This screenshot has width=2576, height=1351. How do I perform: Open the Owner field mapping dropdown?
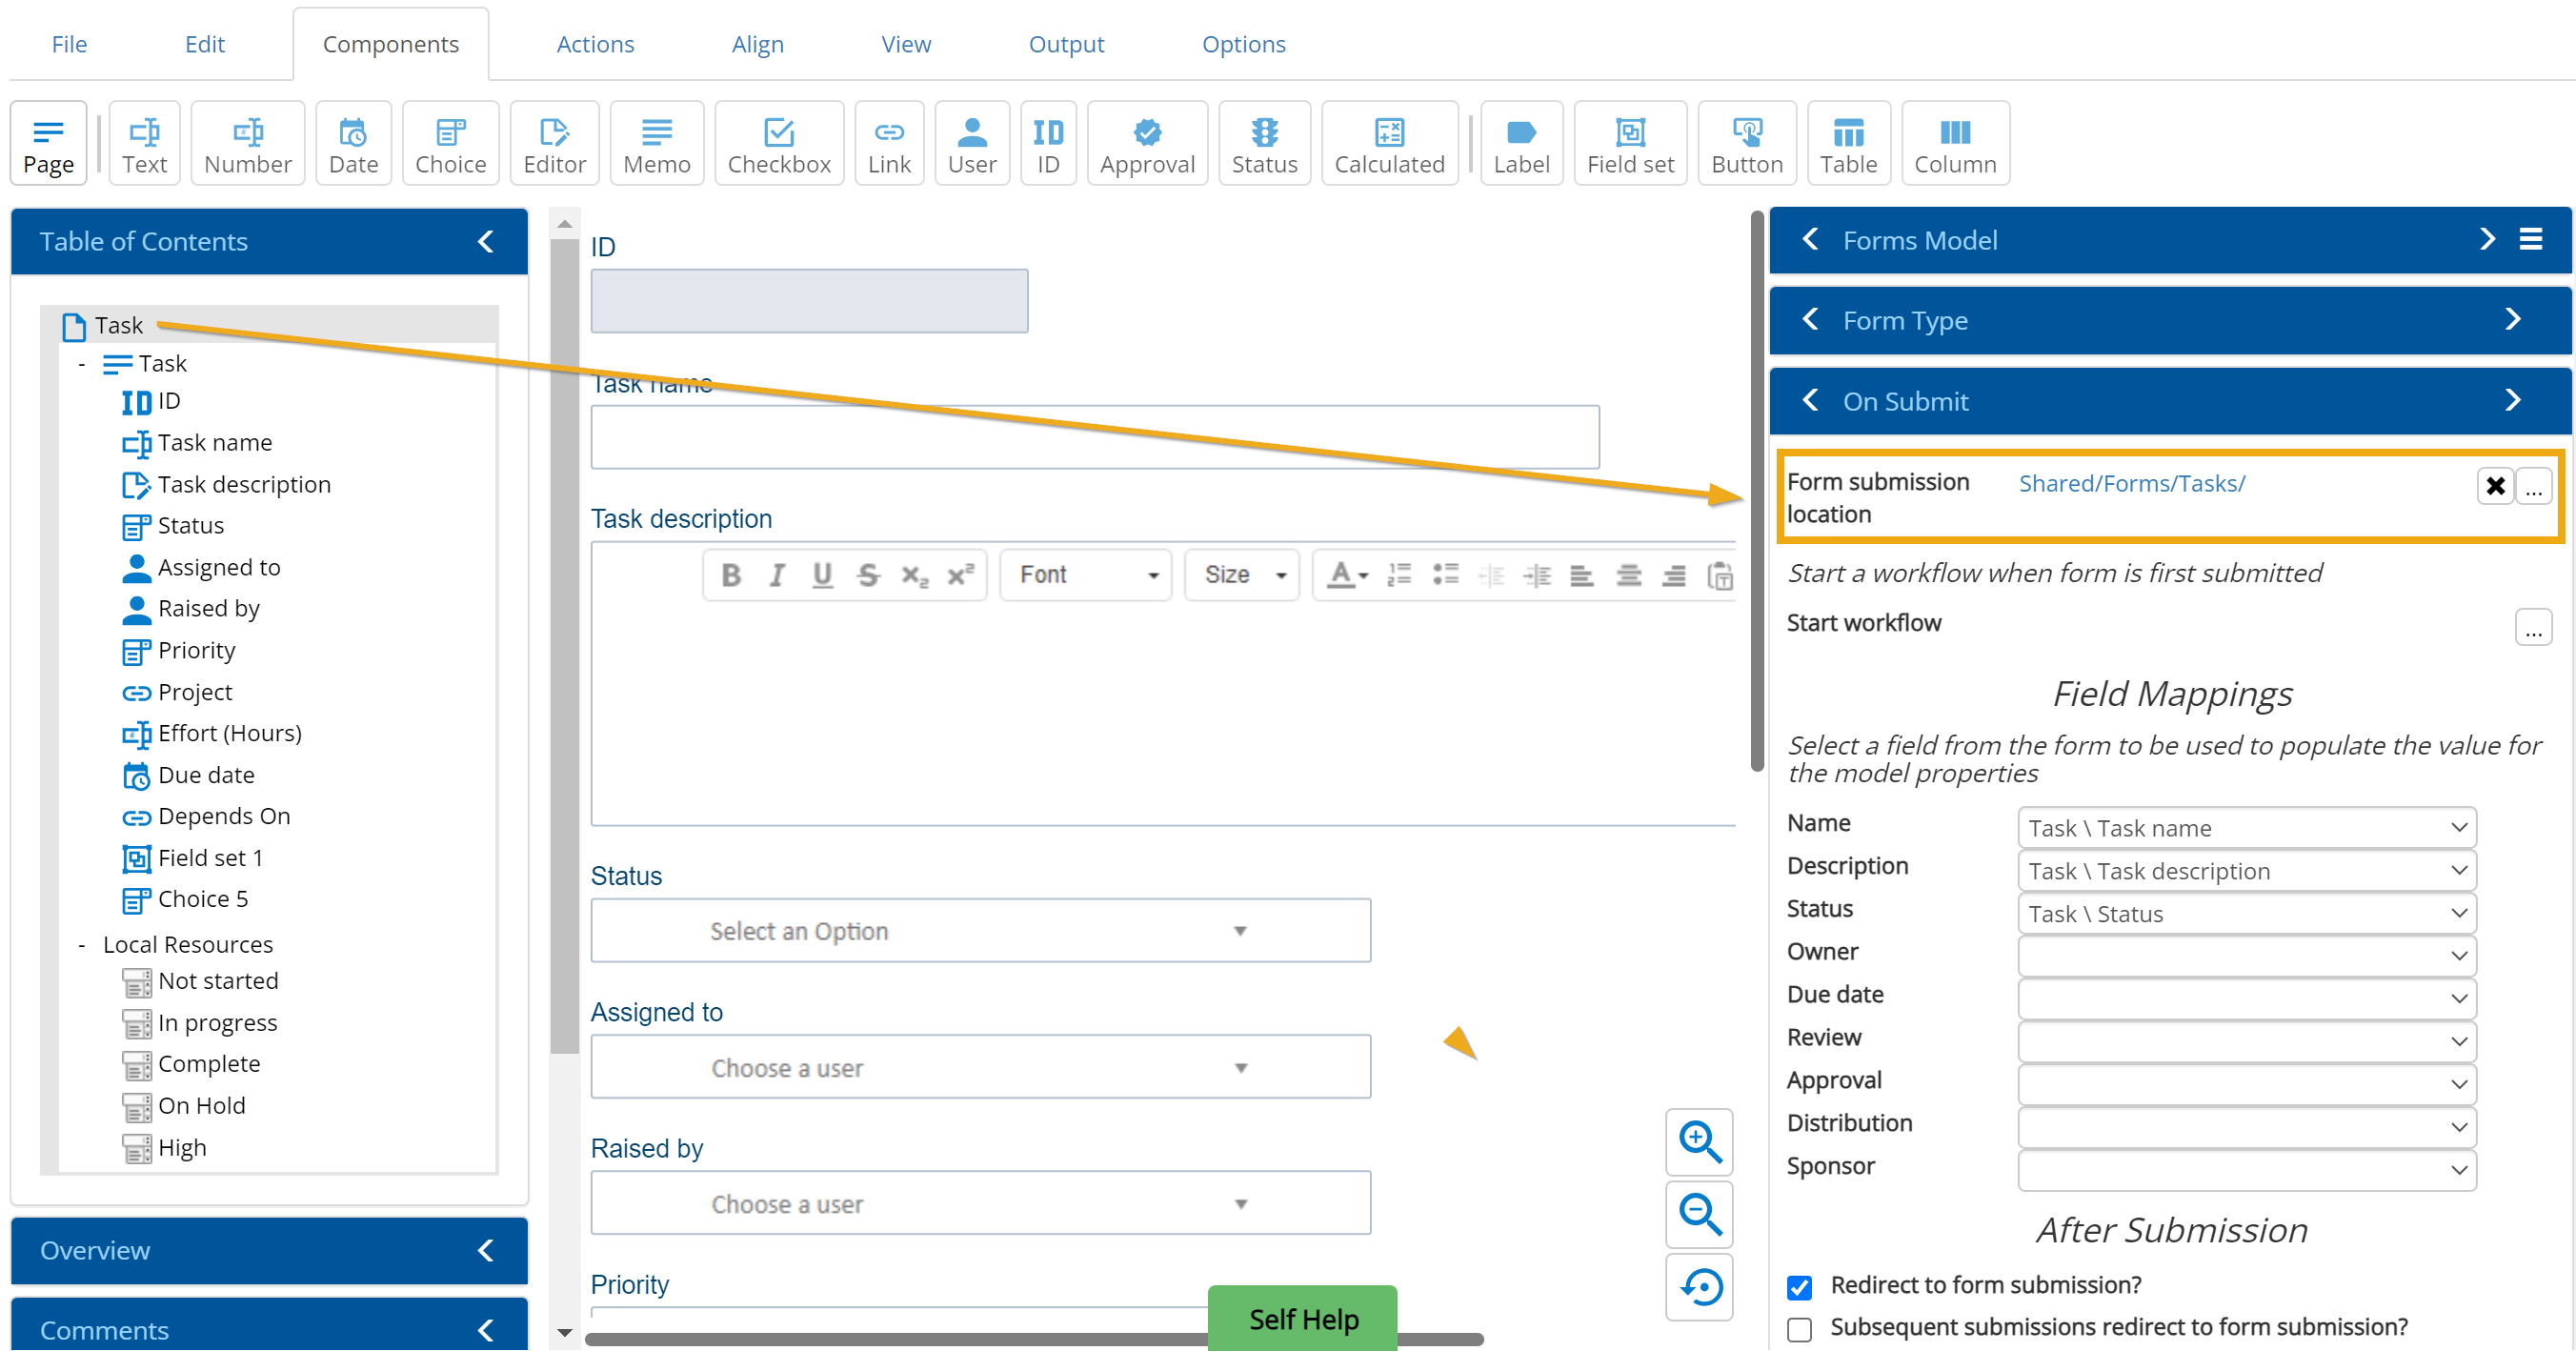2246,955
